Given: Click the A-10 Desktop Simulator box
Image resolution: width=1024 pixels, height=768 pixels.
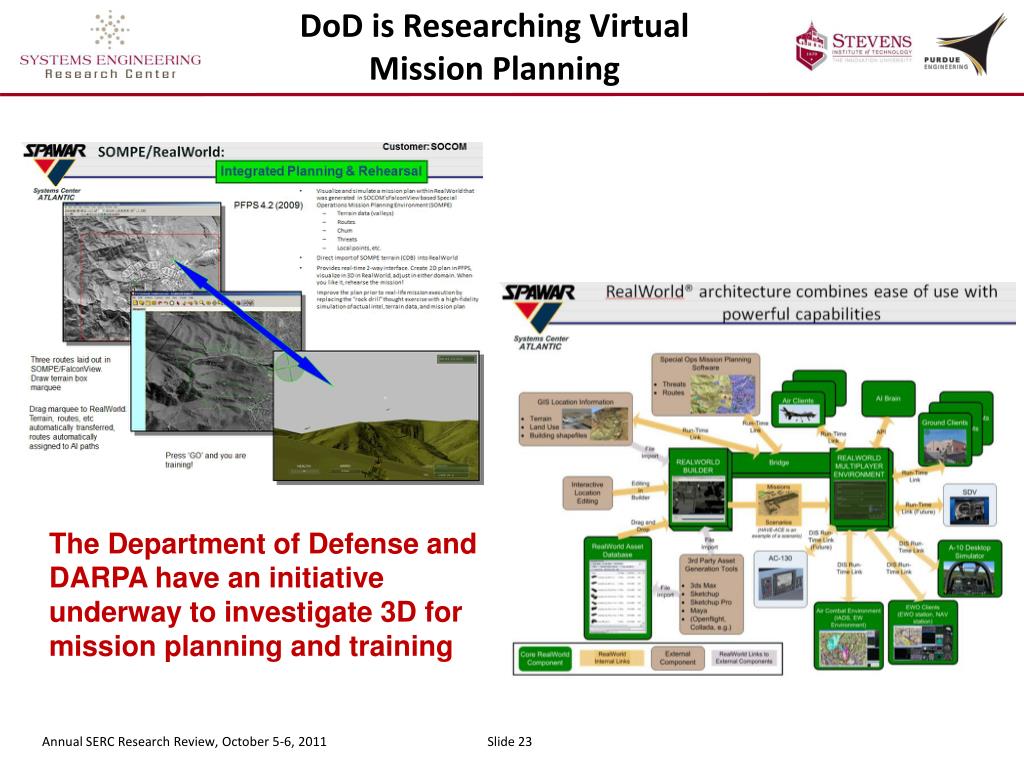Looking at the screenshot, I should (969, 569).
